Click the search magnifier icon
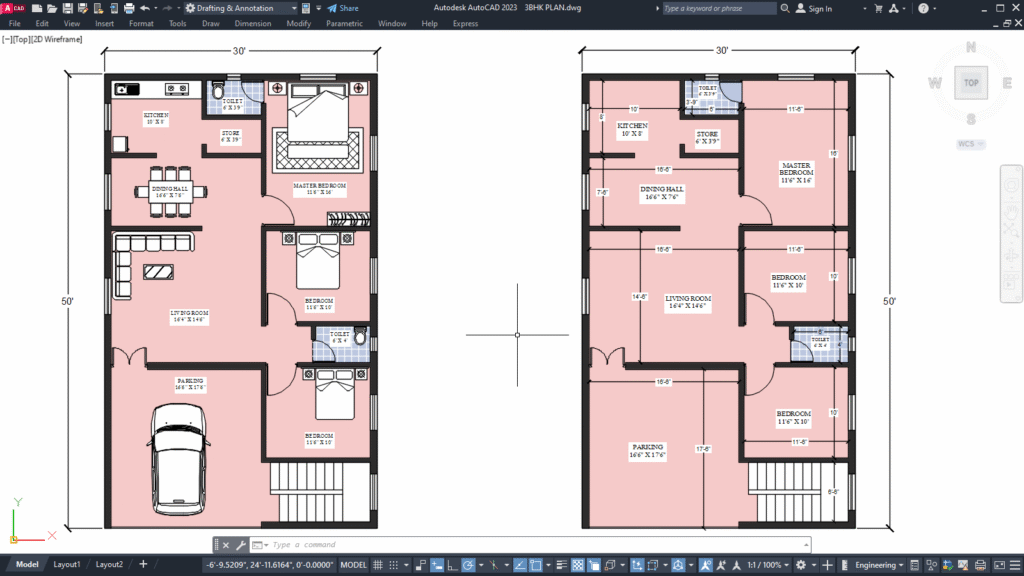This screenshot has height=576, width=1024. (x=785, y=8)
